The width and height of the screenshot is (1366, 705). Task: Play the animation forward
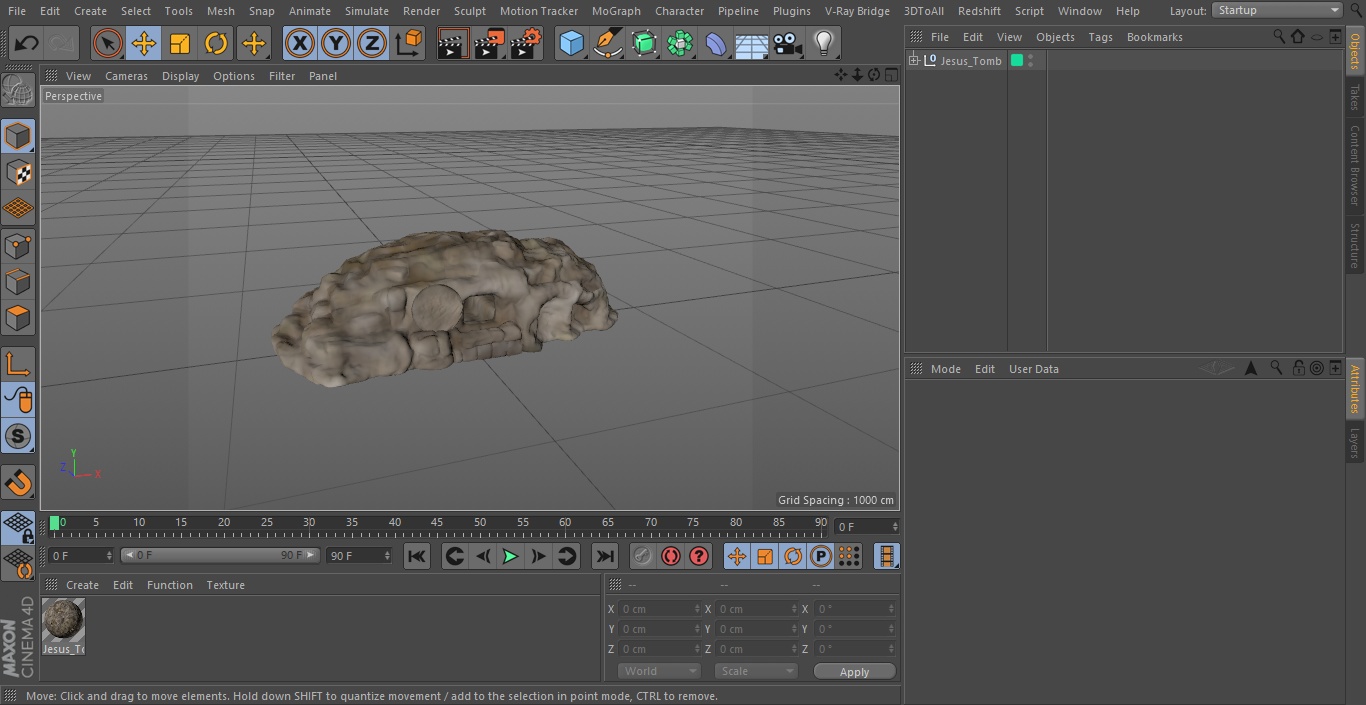tap(510, 556)
